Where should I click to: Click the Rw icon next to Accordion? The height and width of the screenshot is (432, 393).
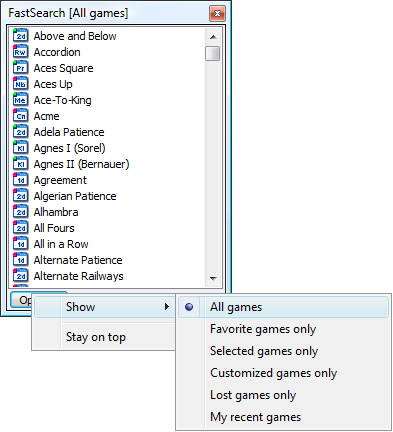(x=20, y=52)
